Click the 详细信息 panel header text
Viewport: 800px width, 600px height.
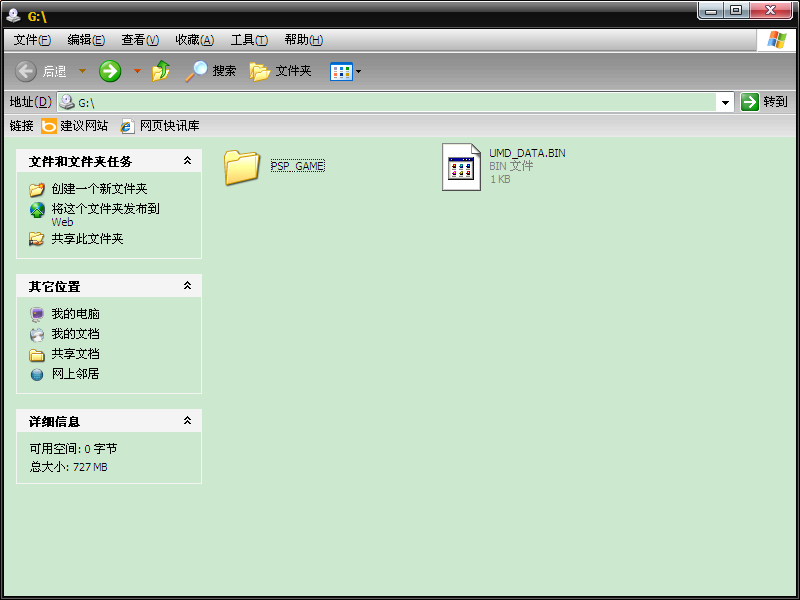pos(55,421)
